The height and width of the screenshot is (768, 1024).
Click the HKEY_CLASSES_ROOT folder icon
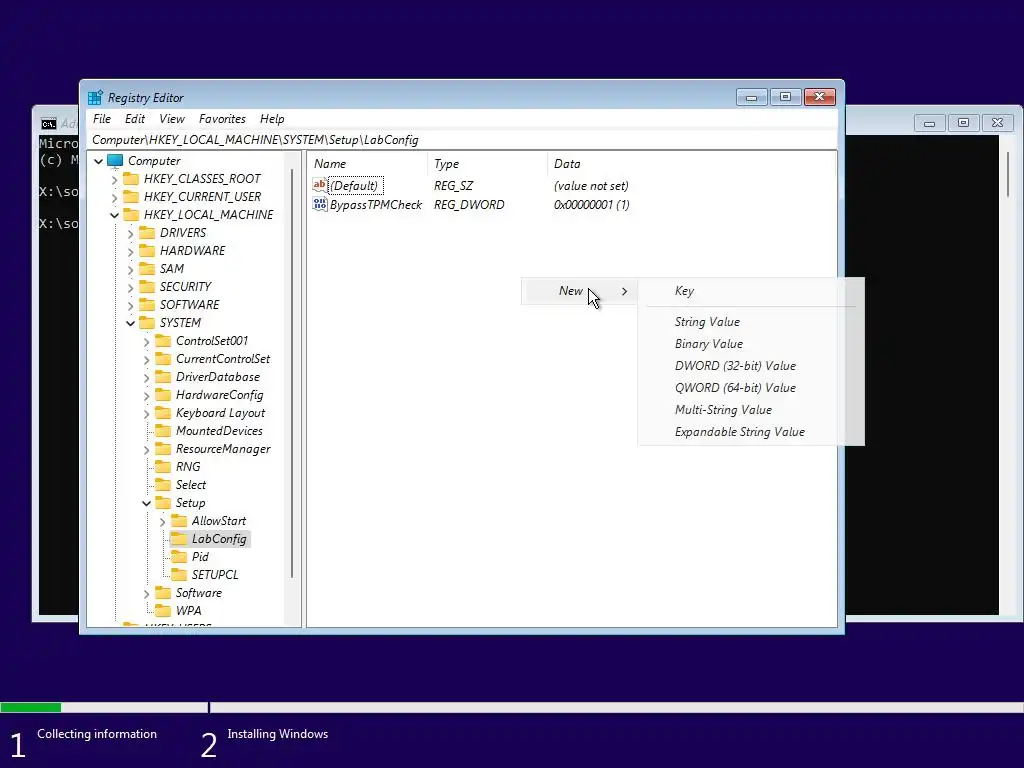coord(131,178)
